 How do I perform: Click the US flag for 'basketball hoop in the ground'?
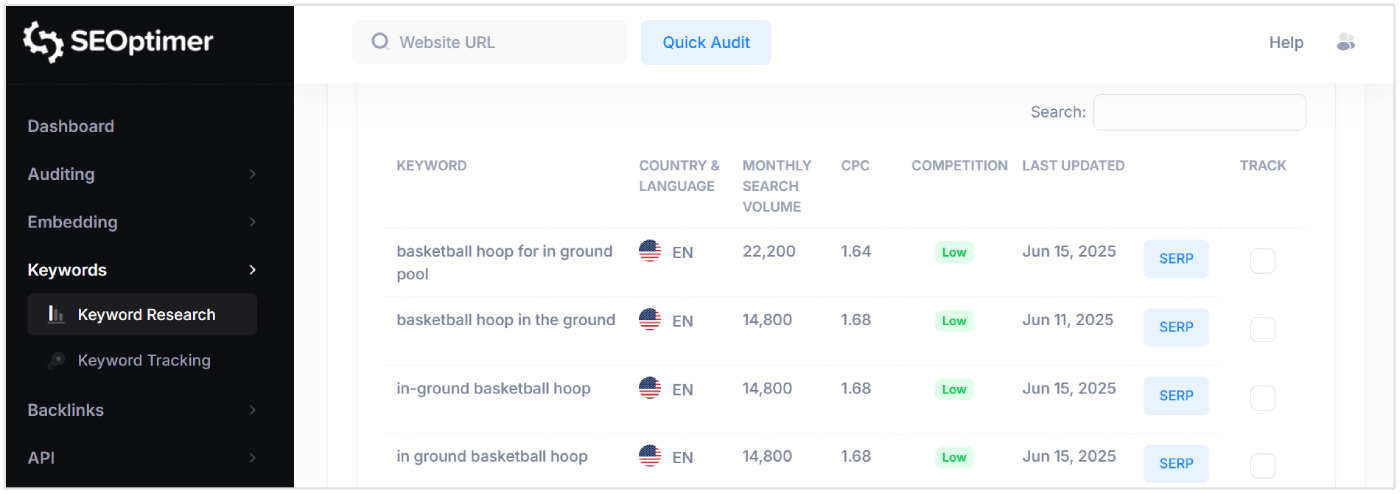pos(650,320)
